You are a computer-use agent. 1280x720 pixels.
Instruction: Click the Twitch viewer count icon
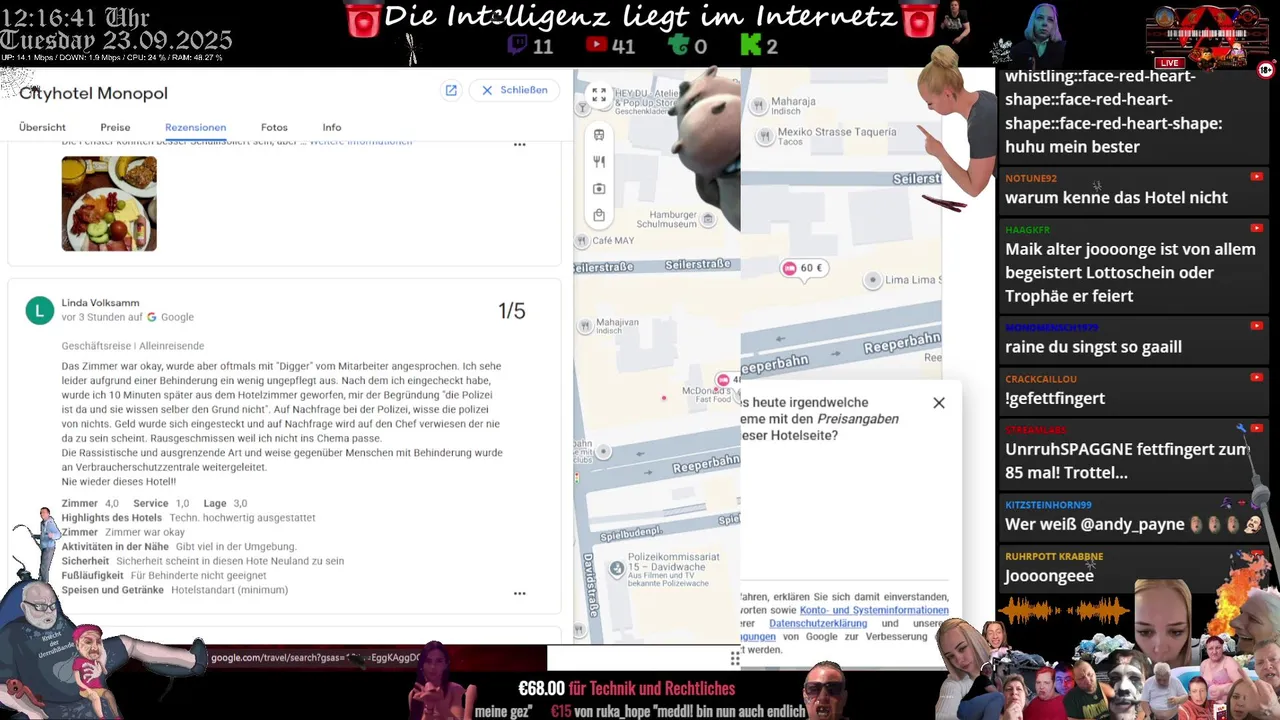tap(517, 45)
